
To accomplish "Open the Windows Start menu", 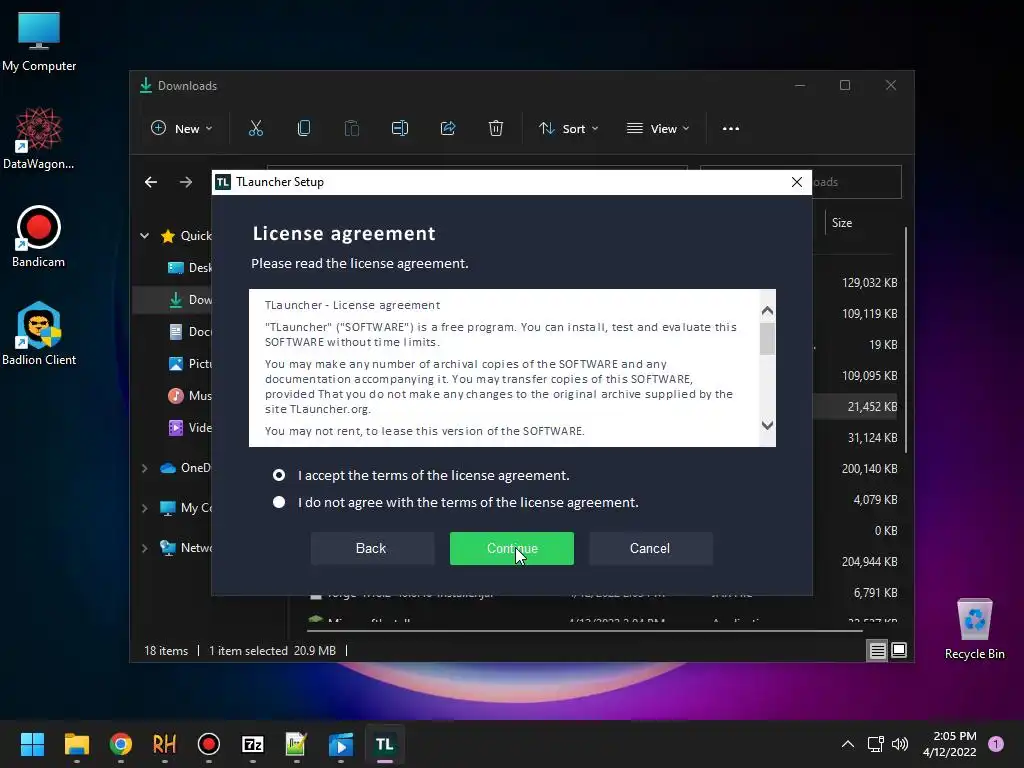I will coord(32,744).
